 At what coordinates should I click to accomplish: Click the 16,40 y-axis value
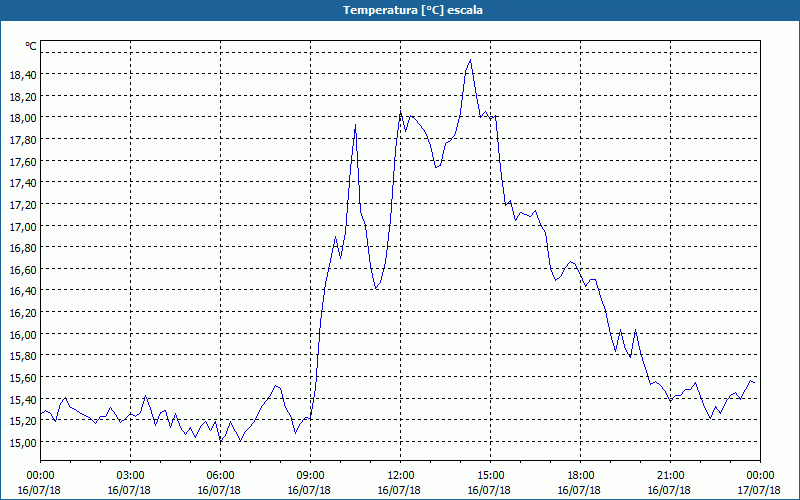point(23,291)
